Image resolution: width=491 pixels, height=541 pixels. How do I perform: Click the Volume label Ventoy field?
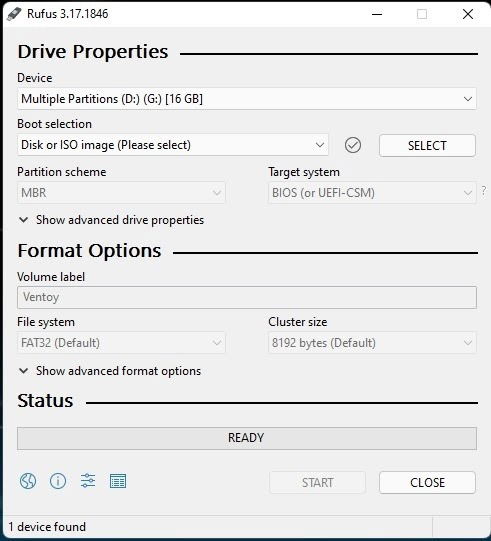247,297
